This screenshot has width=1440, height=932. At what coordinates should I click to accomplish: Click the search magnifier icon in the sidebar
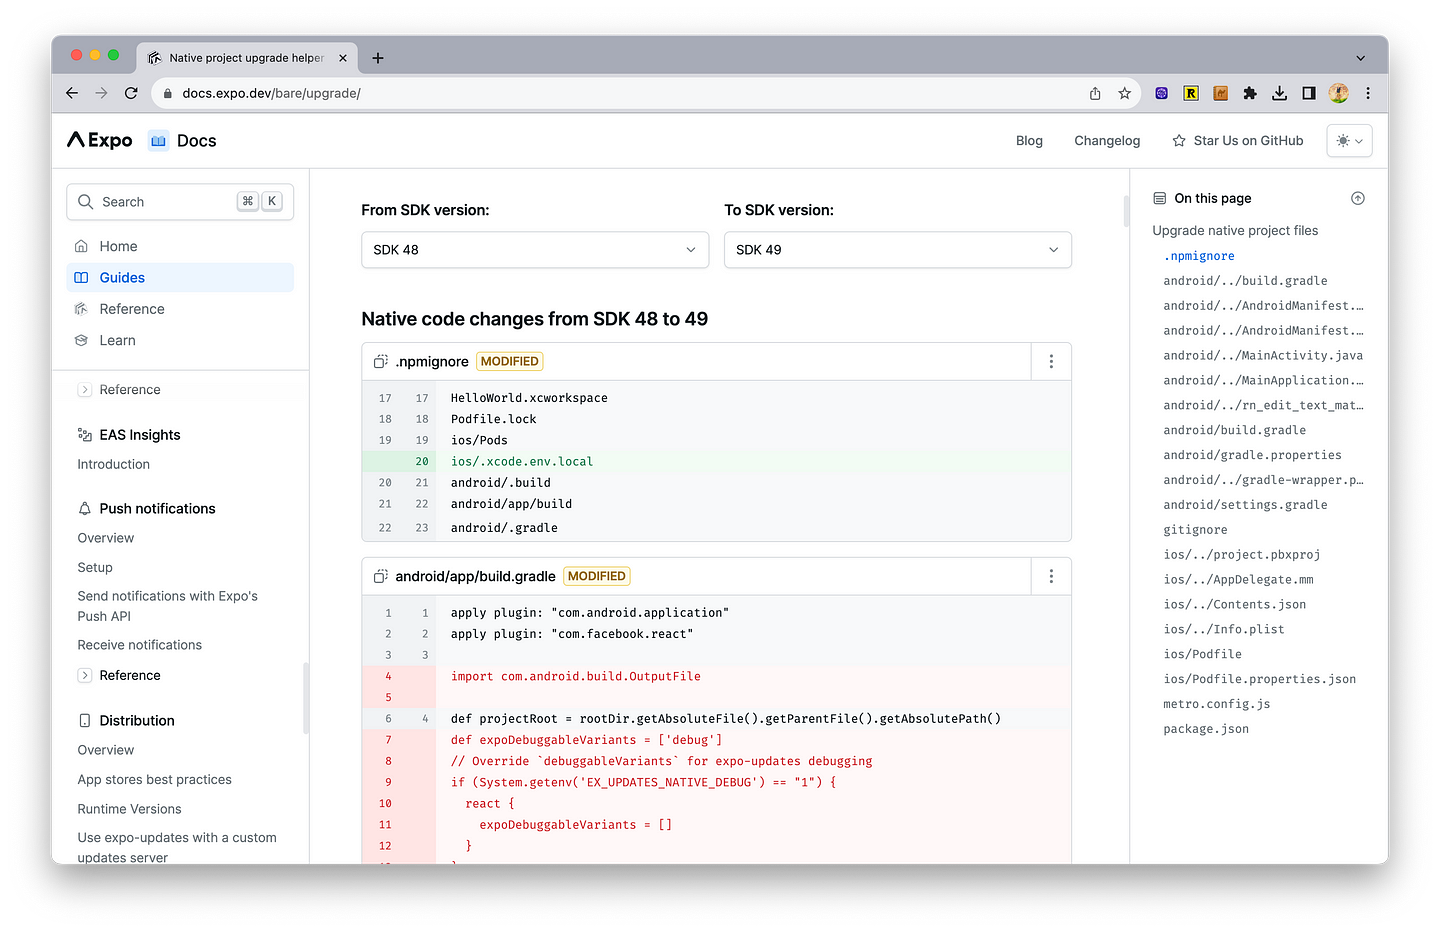click(x=86, y=201)
